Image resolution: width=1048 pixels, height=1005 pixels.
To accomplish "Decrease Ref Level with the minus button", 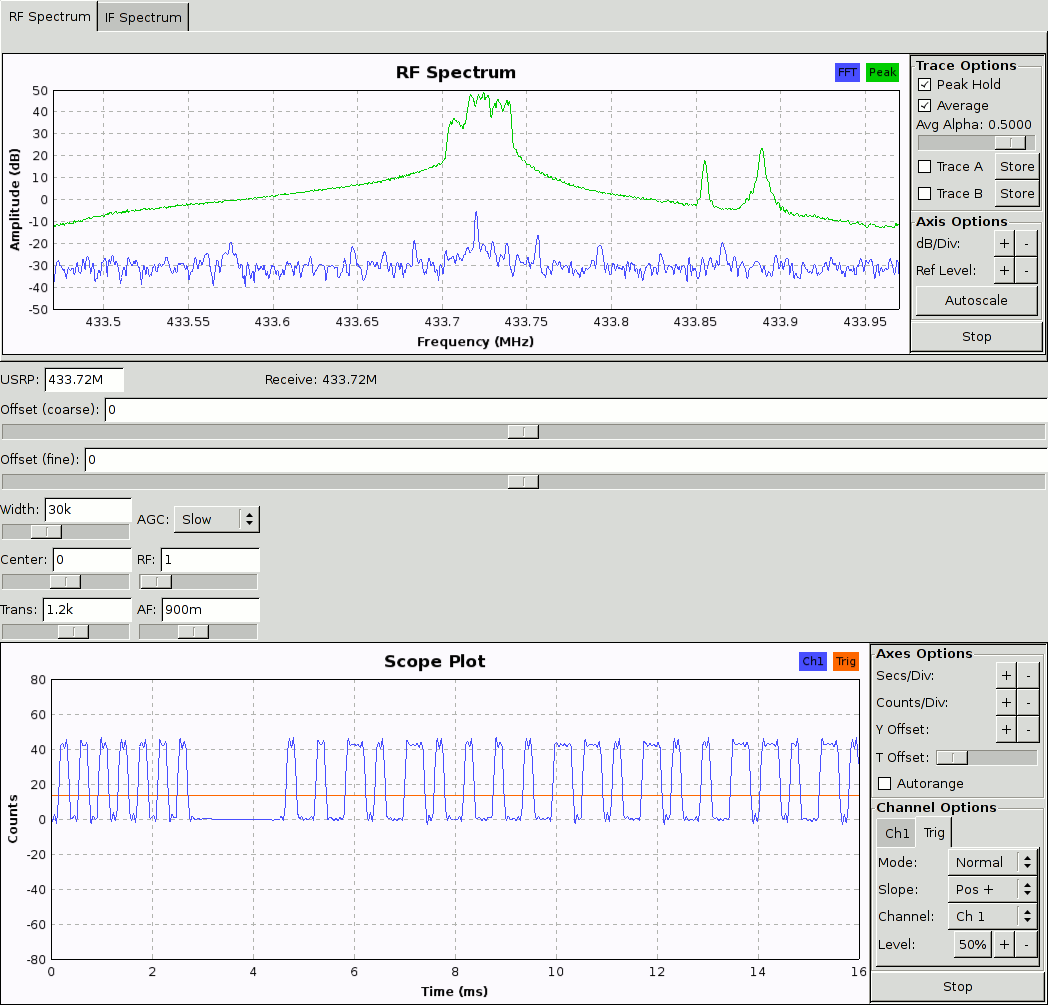I will coord(1028,269).
